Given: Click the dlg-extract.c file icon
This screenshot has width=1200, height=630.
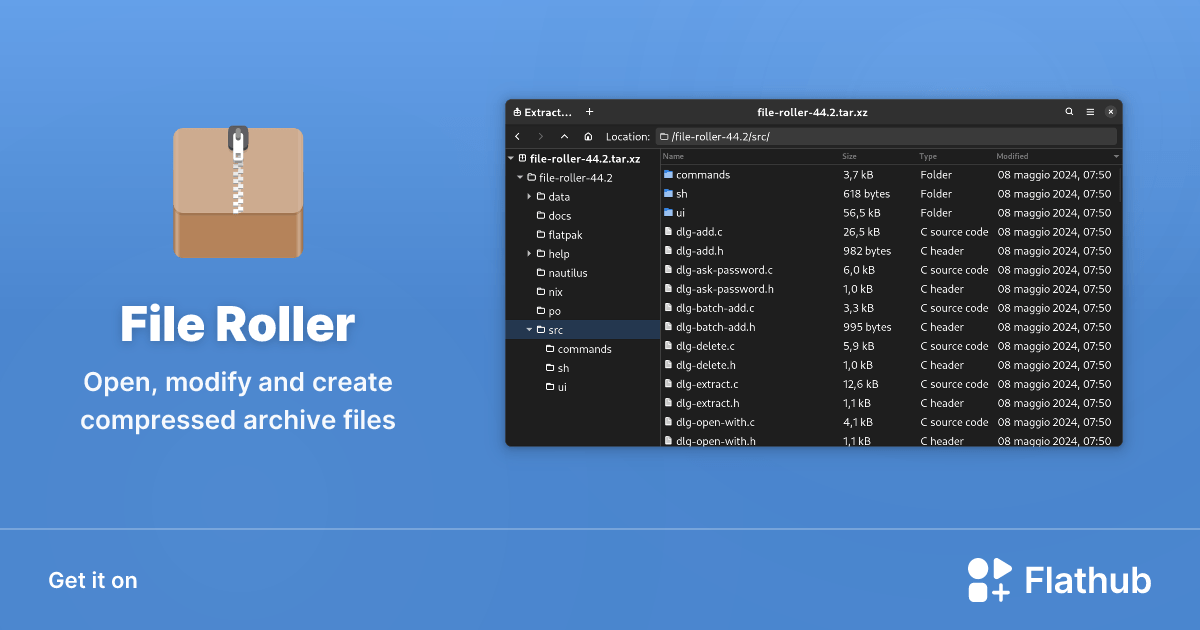Looking at the screenshot, I should coord(668,383).
